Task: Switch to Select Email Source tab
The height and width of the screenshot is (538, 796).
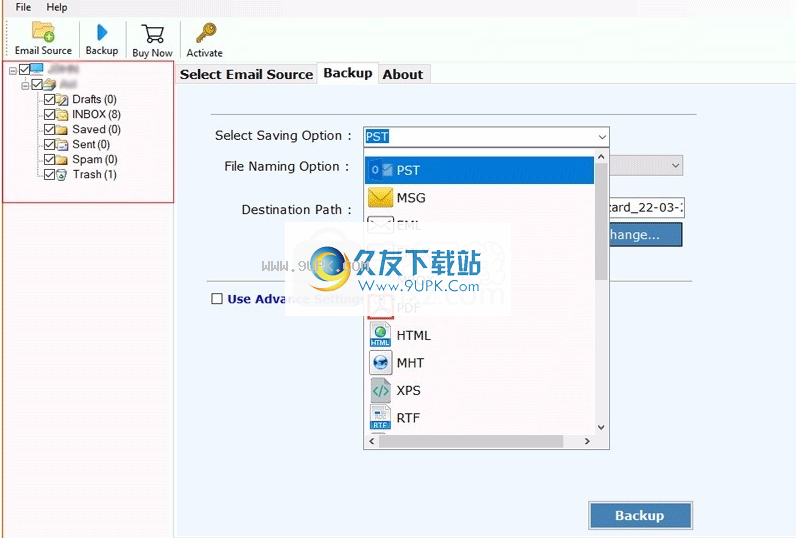Action: pyautogui.click(x=246, y=74)
